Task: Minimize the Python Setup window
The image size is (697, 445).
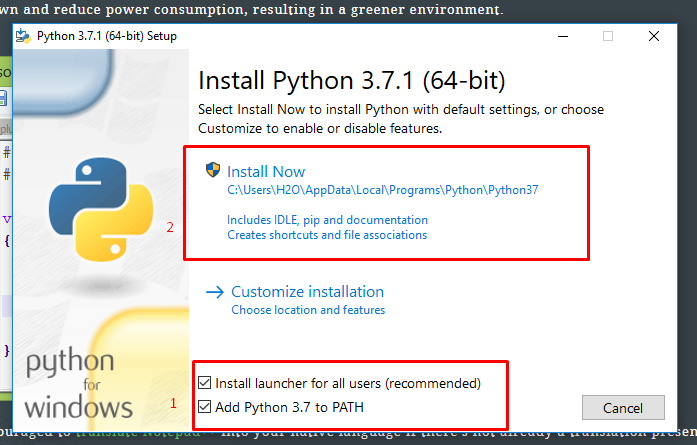Action: (563, 36)
